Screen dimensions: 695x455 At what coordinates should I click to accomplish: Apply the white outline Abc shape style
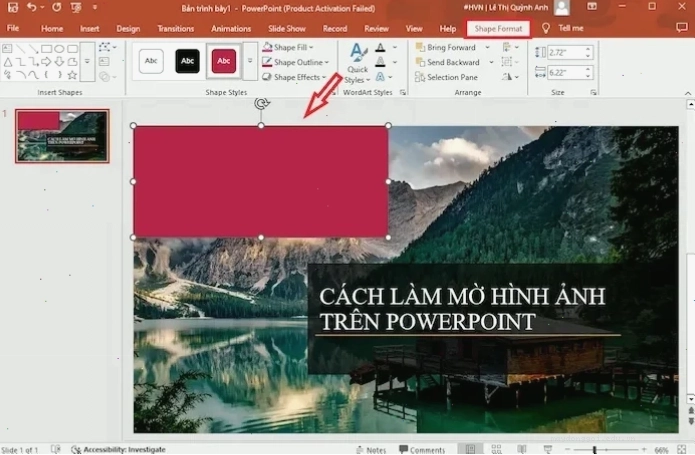(151, 61)
